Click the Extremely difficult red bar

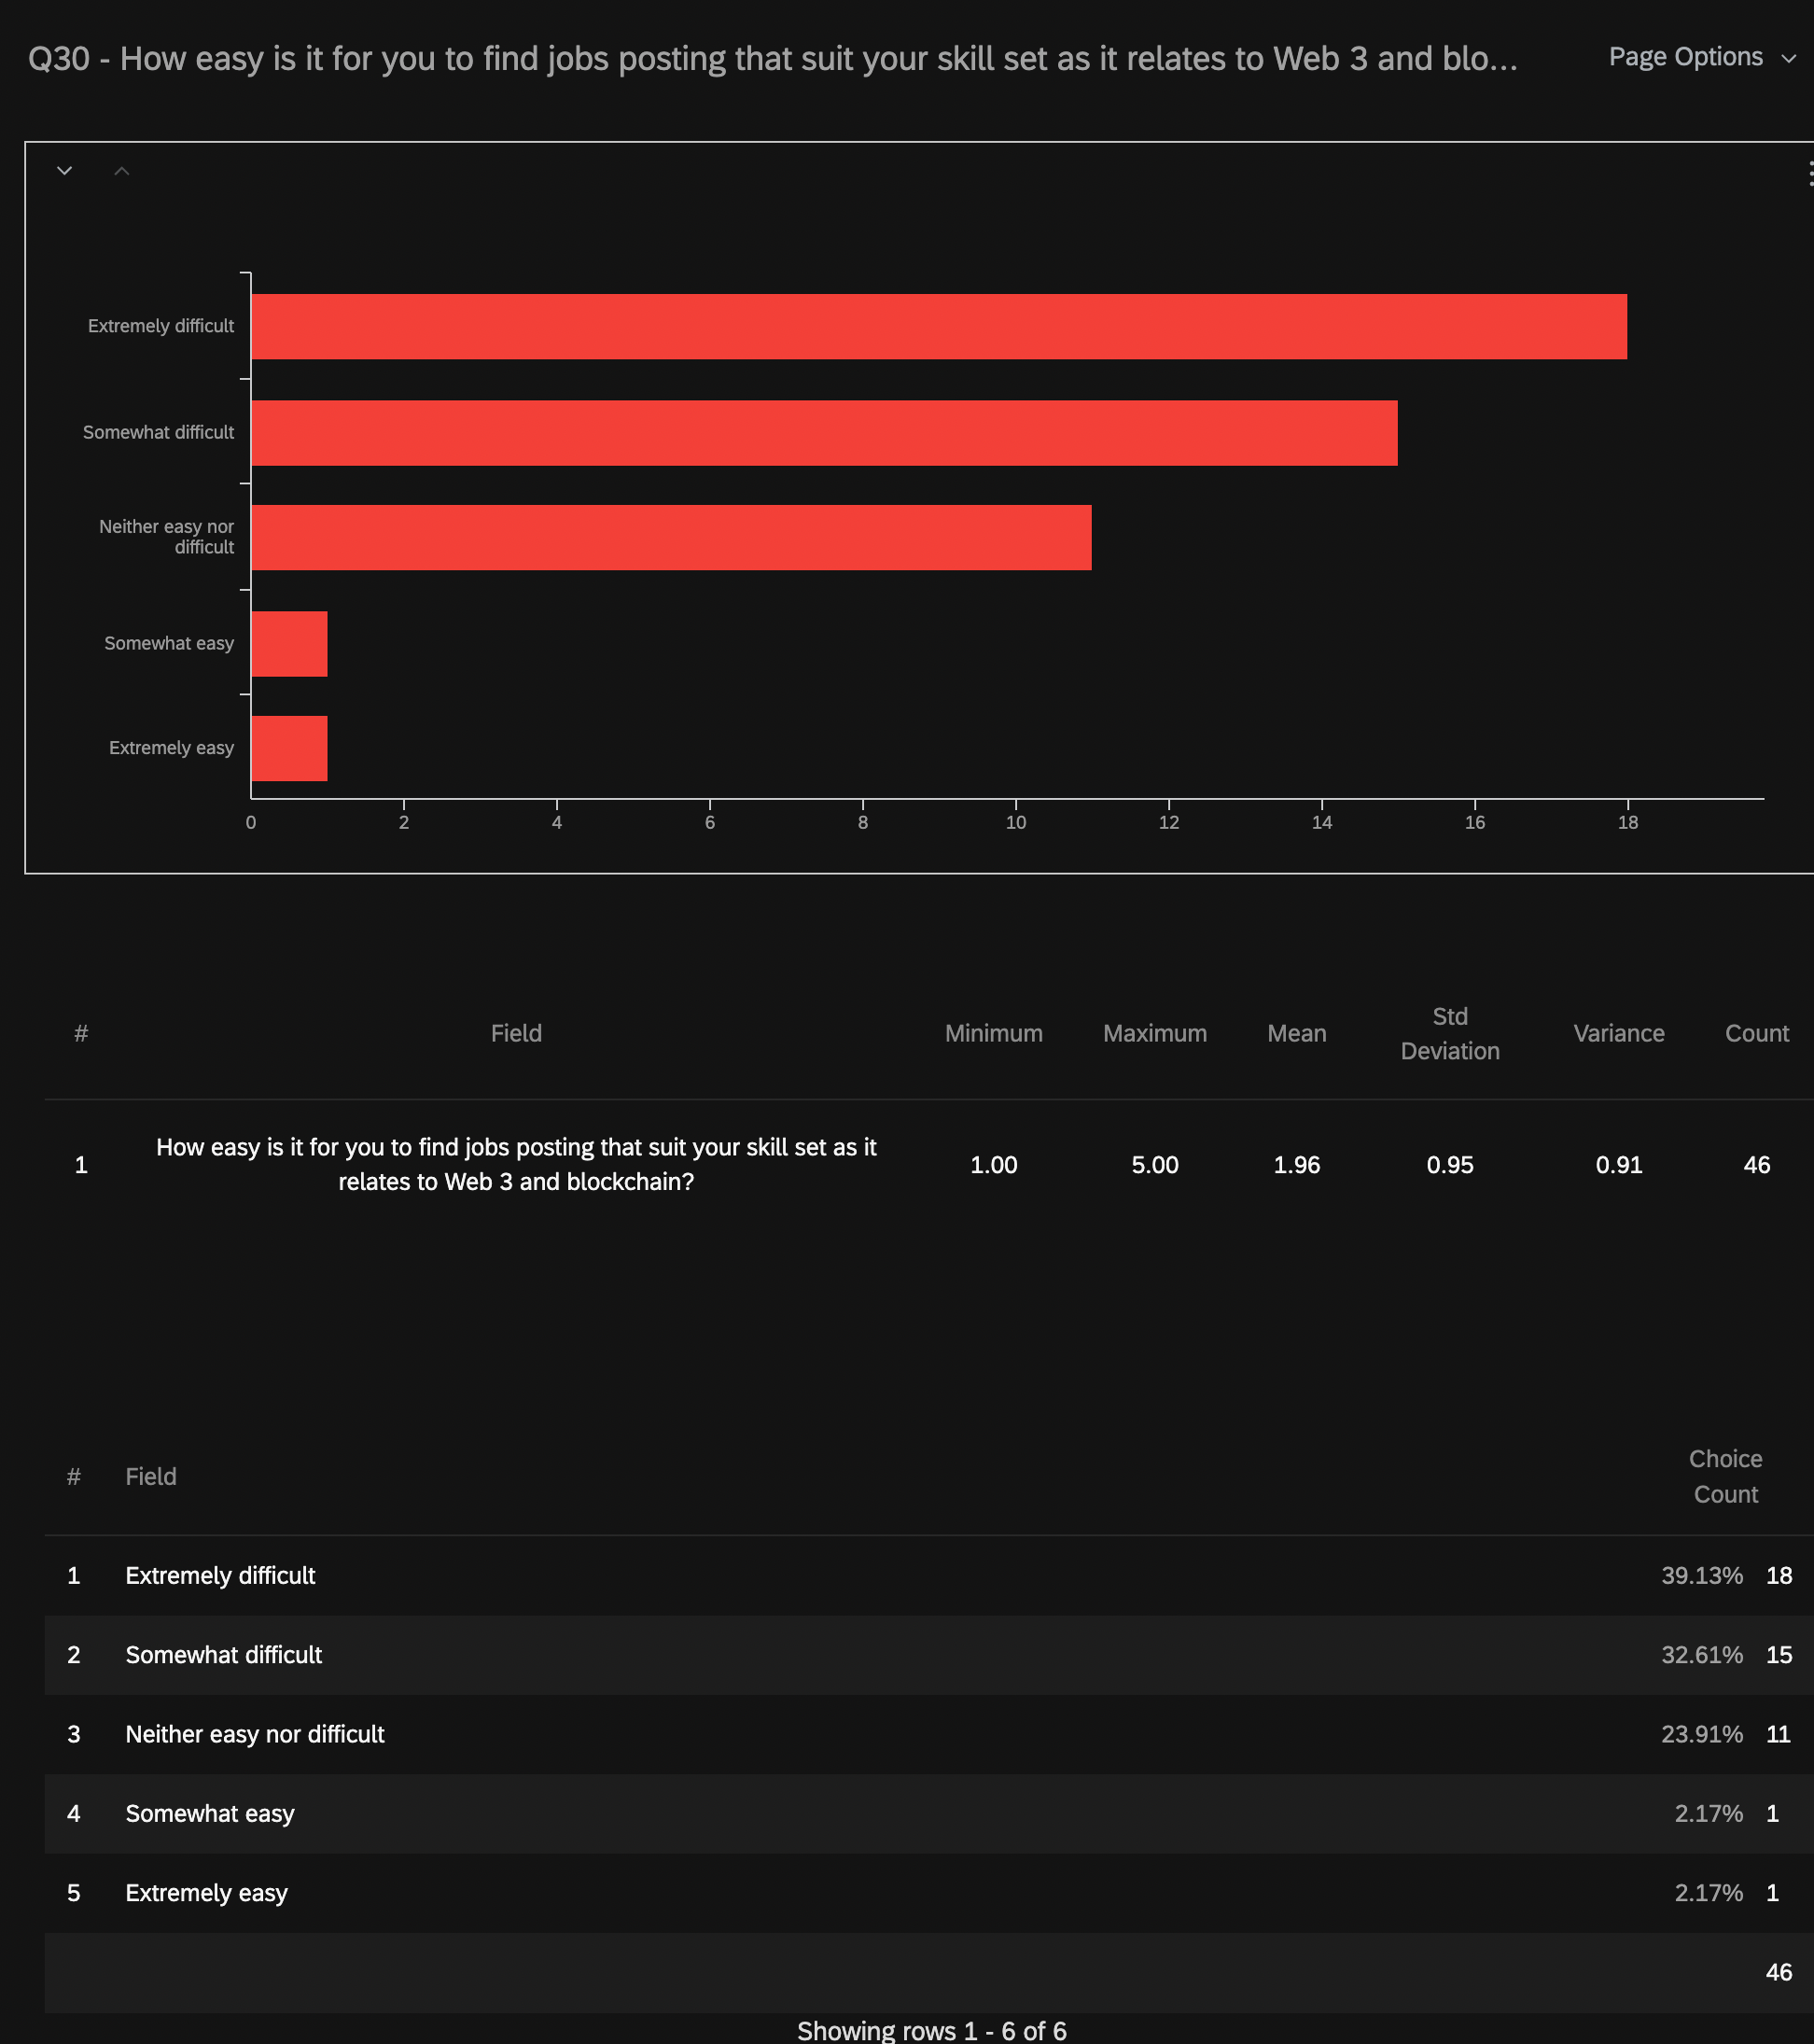(x=938, y=327)
